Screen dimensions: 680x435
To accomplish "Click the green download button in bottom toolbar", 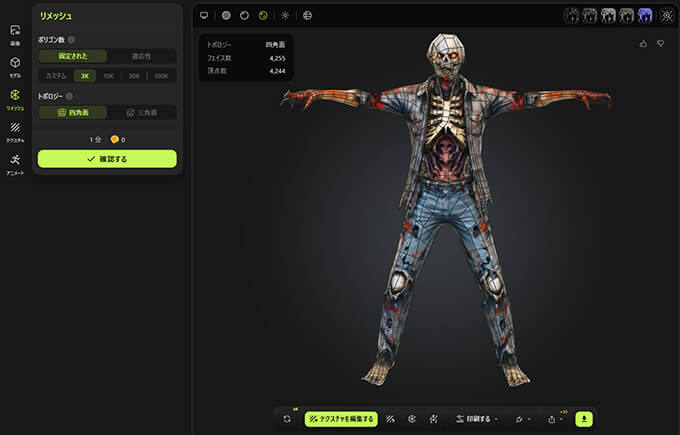I will coord(585,419).
